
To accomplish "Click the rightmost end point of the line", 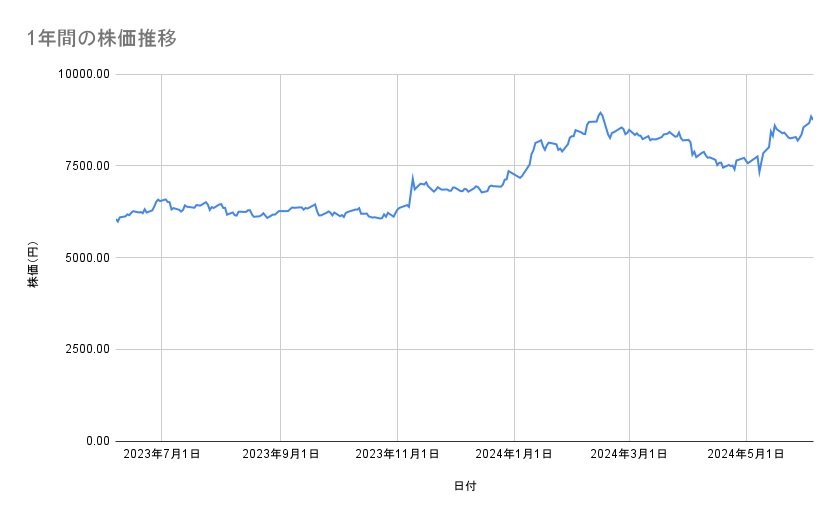I will 812,119.
